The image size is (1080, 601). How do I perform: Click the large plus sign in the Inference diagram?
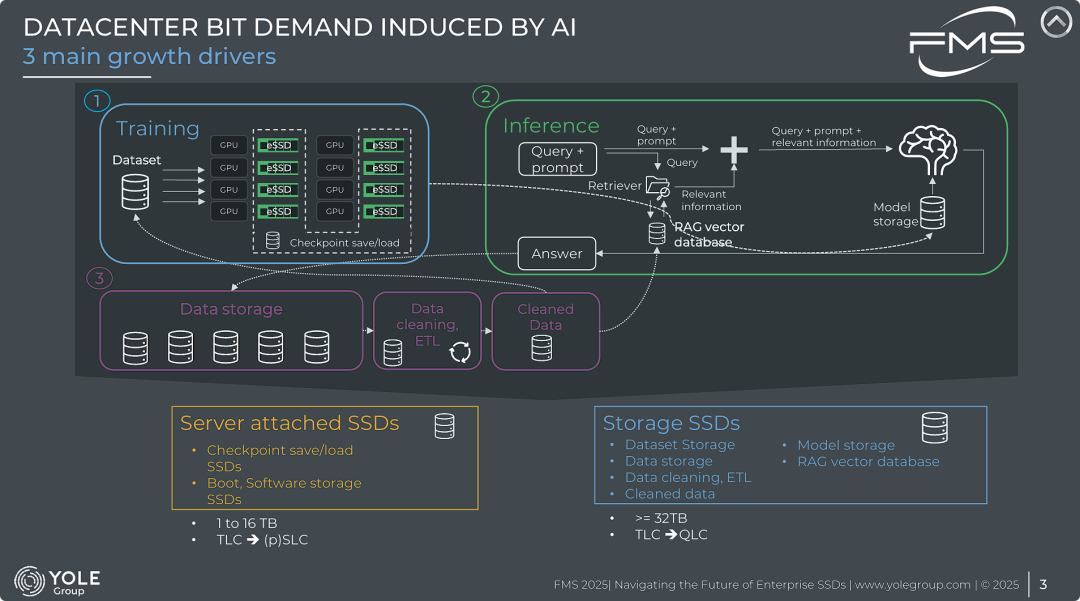pyautogui.click(x=734, y=149)
